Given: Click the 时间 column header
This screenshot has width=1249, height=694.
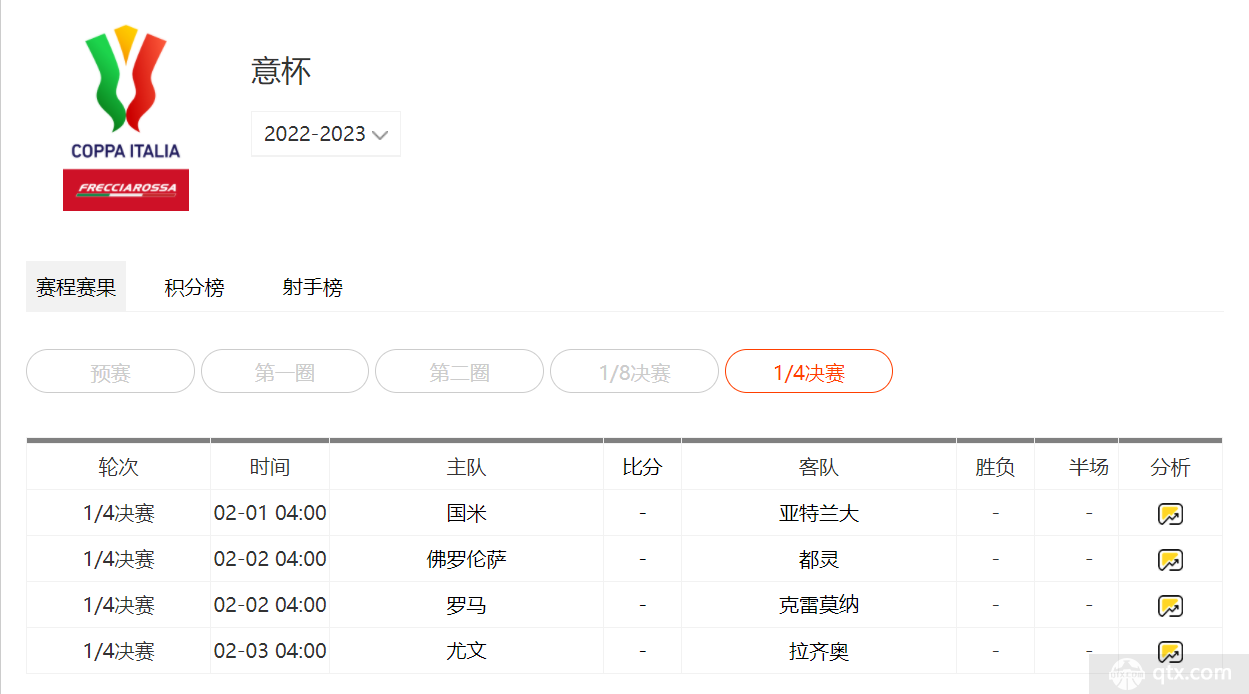Looking at the screenshot, I should pos(270,467).
